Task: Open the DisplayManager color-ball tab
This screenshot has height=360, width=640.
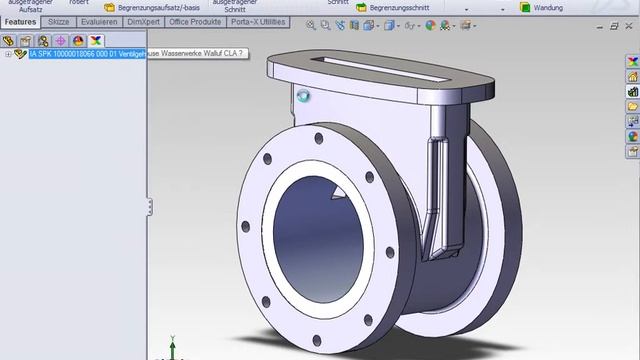Action: coord(78,41)
